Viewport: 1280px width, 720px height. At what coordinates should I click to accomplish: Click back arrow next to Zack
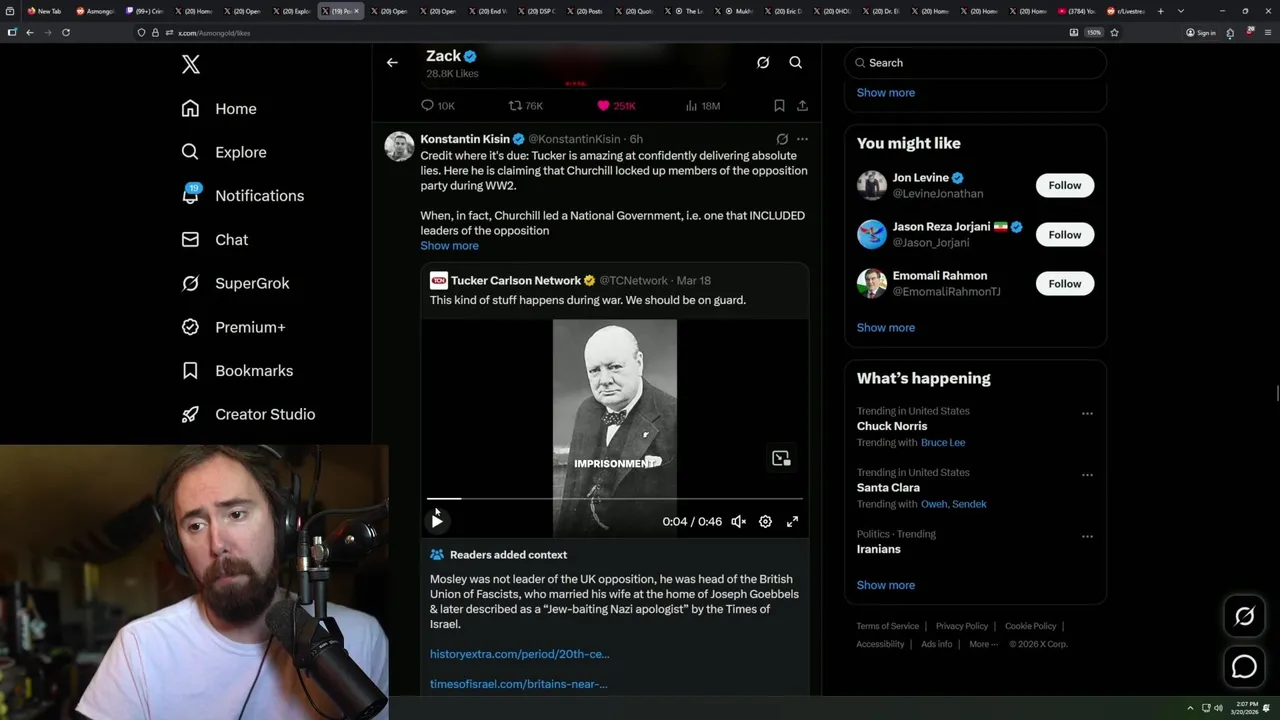coord(392,63)
